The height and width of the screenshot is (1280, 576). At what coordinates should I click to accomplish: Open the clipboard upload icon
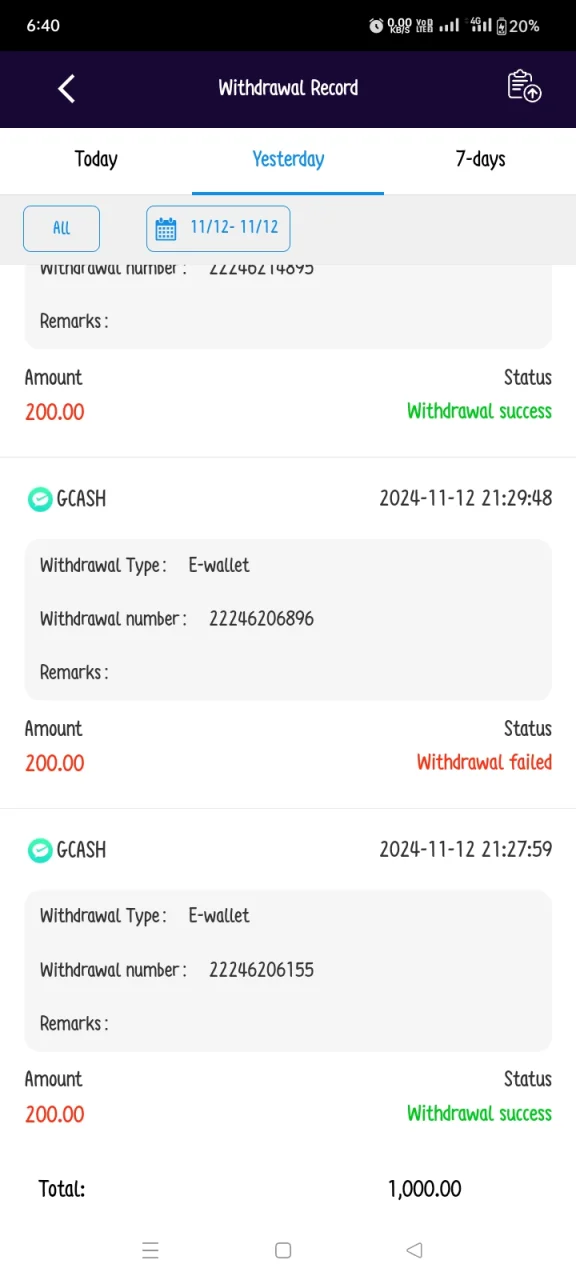coord(524,86)
